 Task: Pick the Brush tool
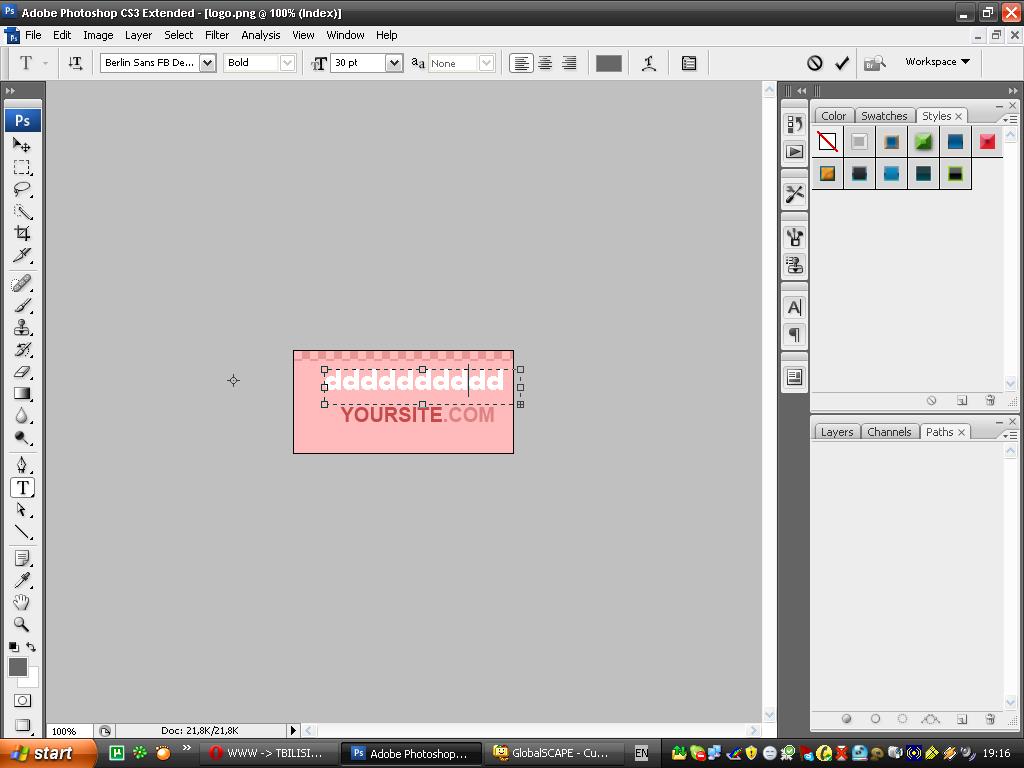(22, 306)
